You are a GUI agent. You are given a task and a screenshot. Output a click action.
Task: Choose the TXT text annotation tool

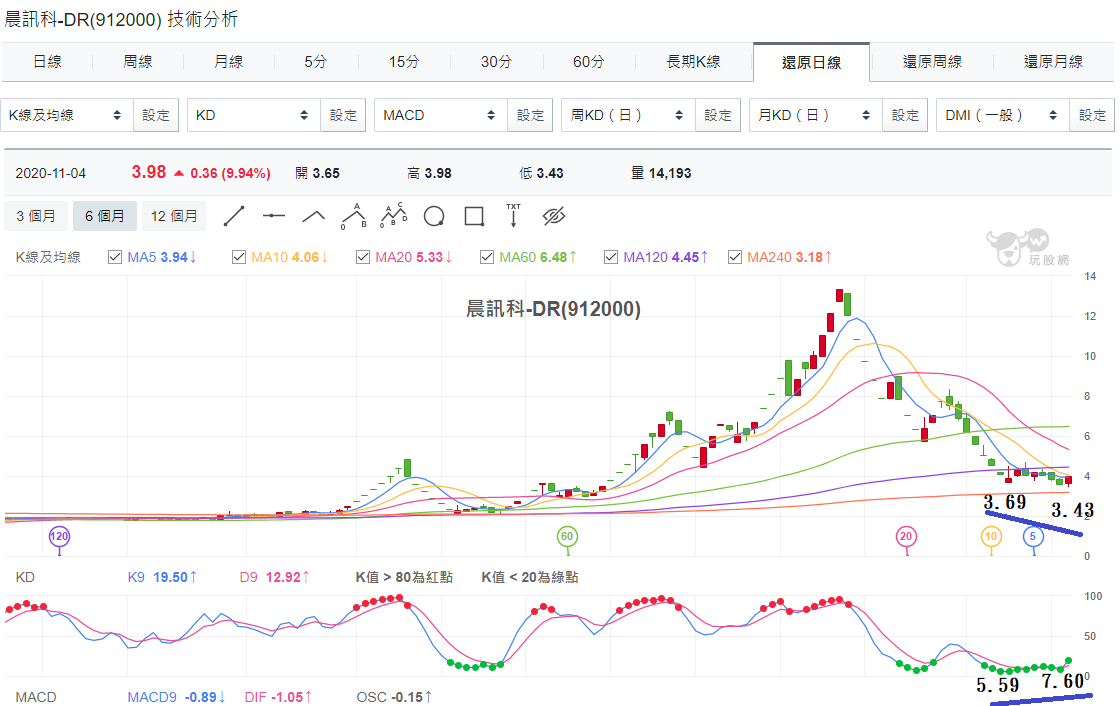(514, 215)
